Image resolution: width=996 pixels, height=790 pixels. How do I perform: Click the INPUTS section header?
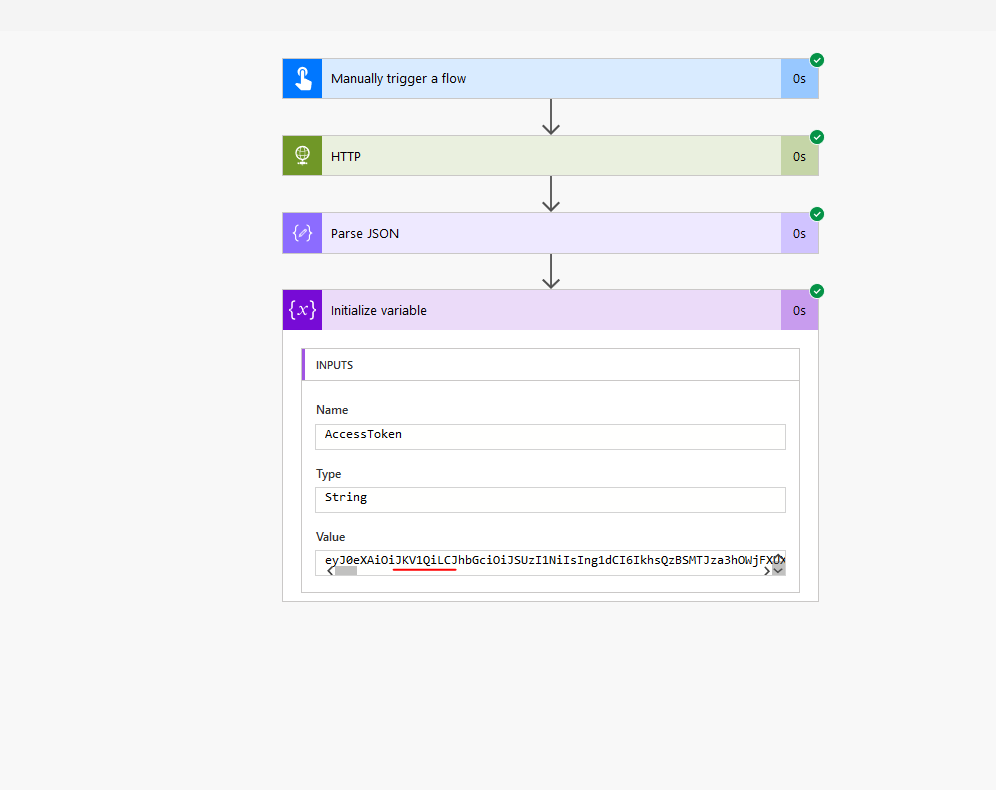tap(335, 364)
